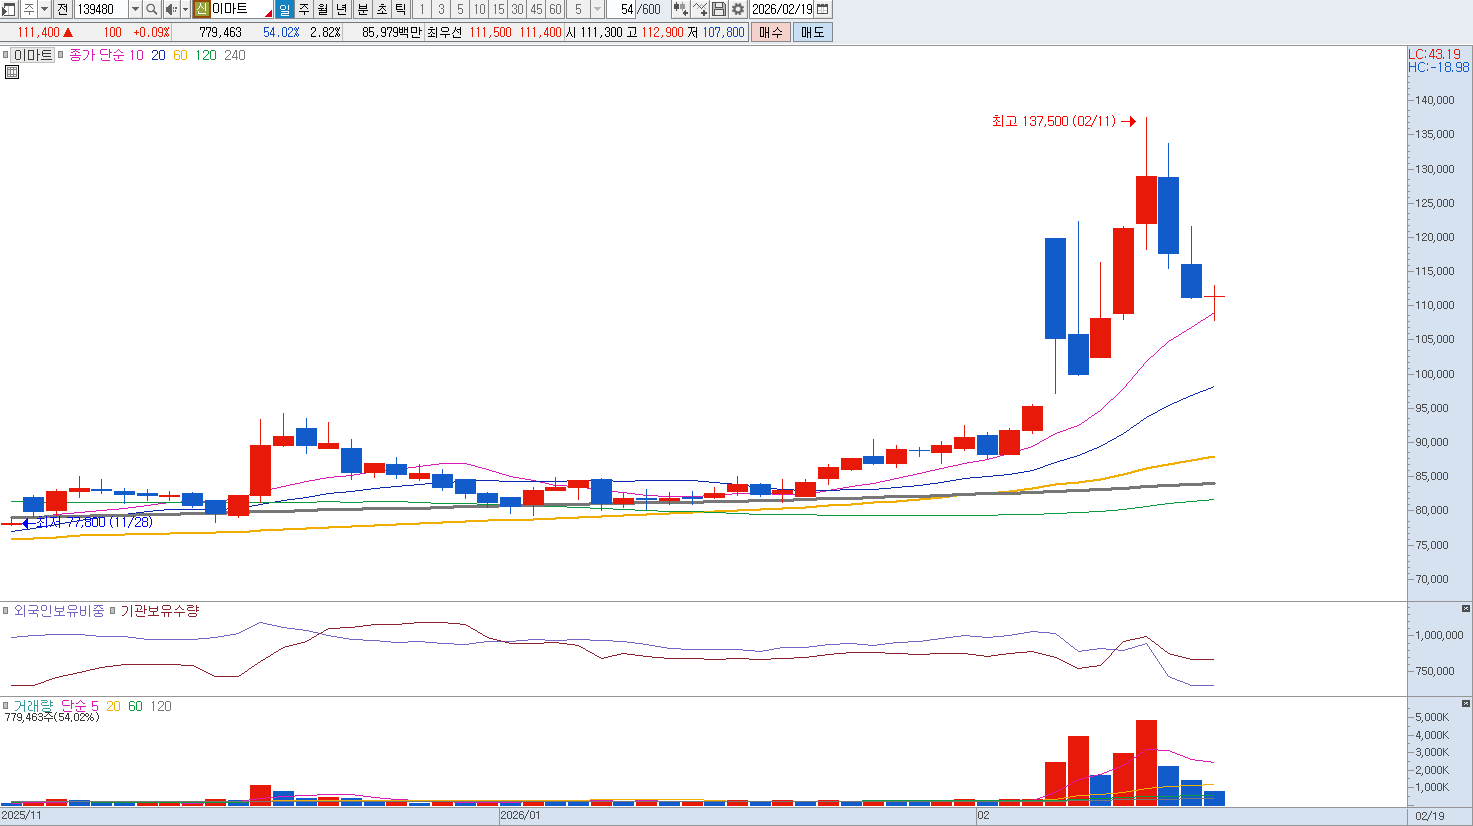This screenshot has width=1473, height=826.
Task: Expand the dropdown next to 주 selector
Action: [44, 9]
